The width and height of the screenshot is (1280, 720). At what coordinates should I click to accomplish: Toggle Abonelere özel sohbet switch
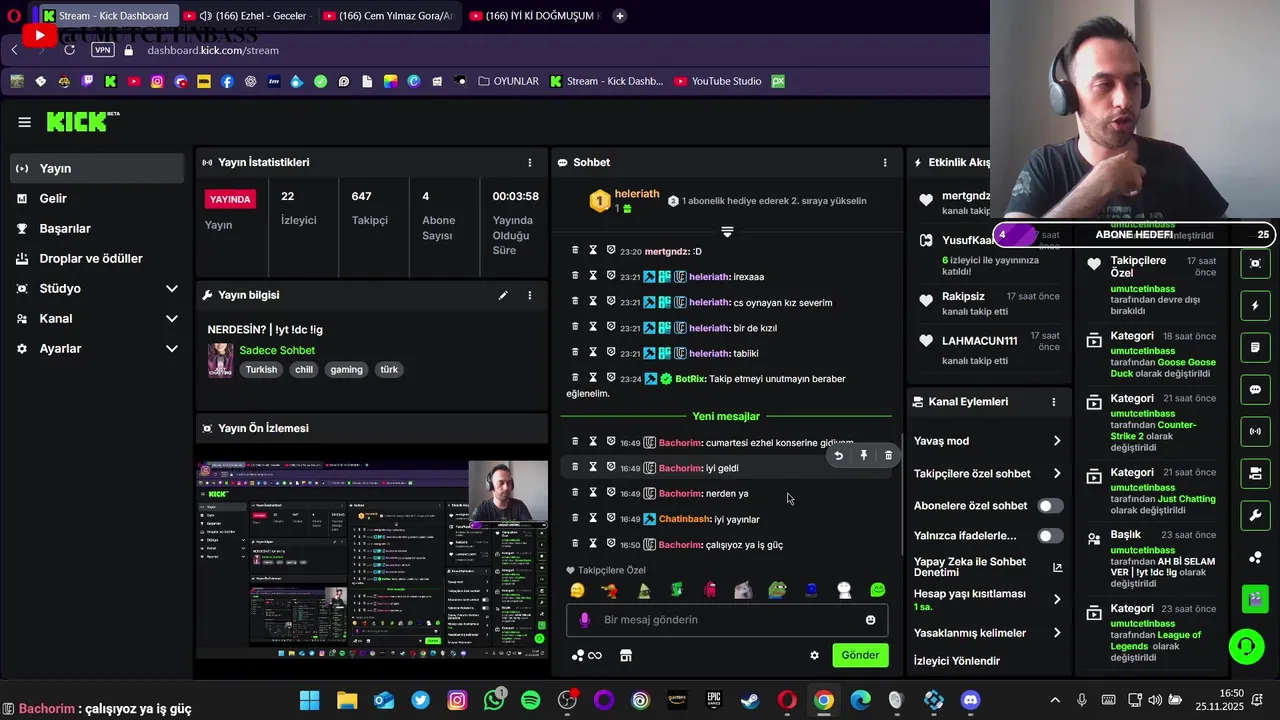tap(1050, 506)
